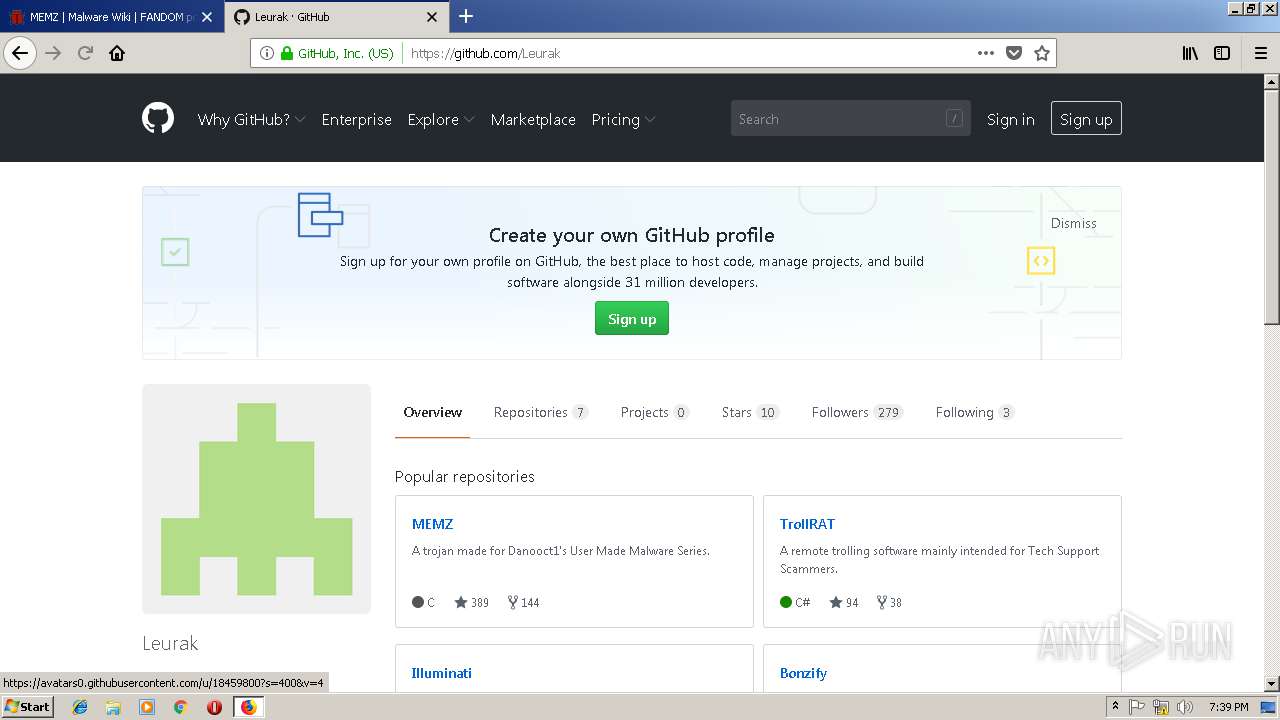Image resolution: width=1280 pixels, height=720 pixels.
Task: Expand the Why GitHub? dropdown
Action: coord(251,119)
